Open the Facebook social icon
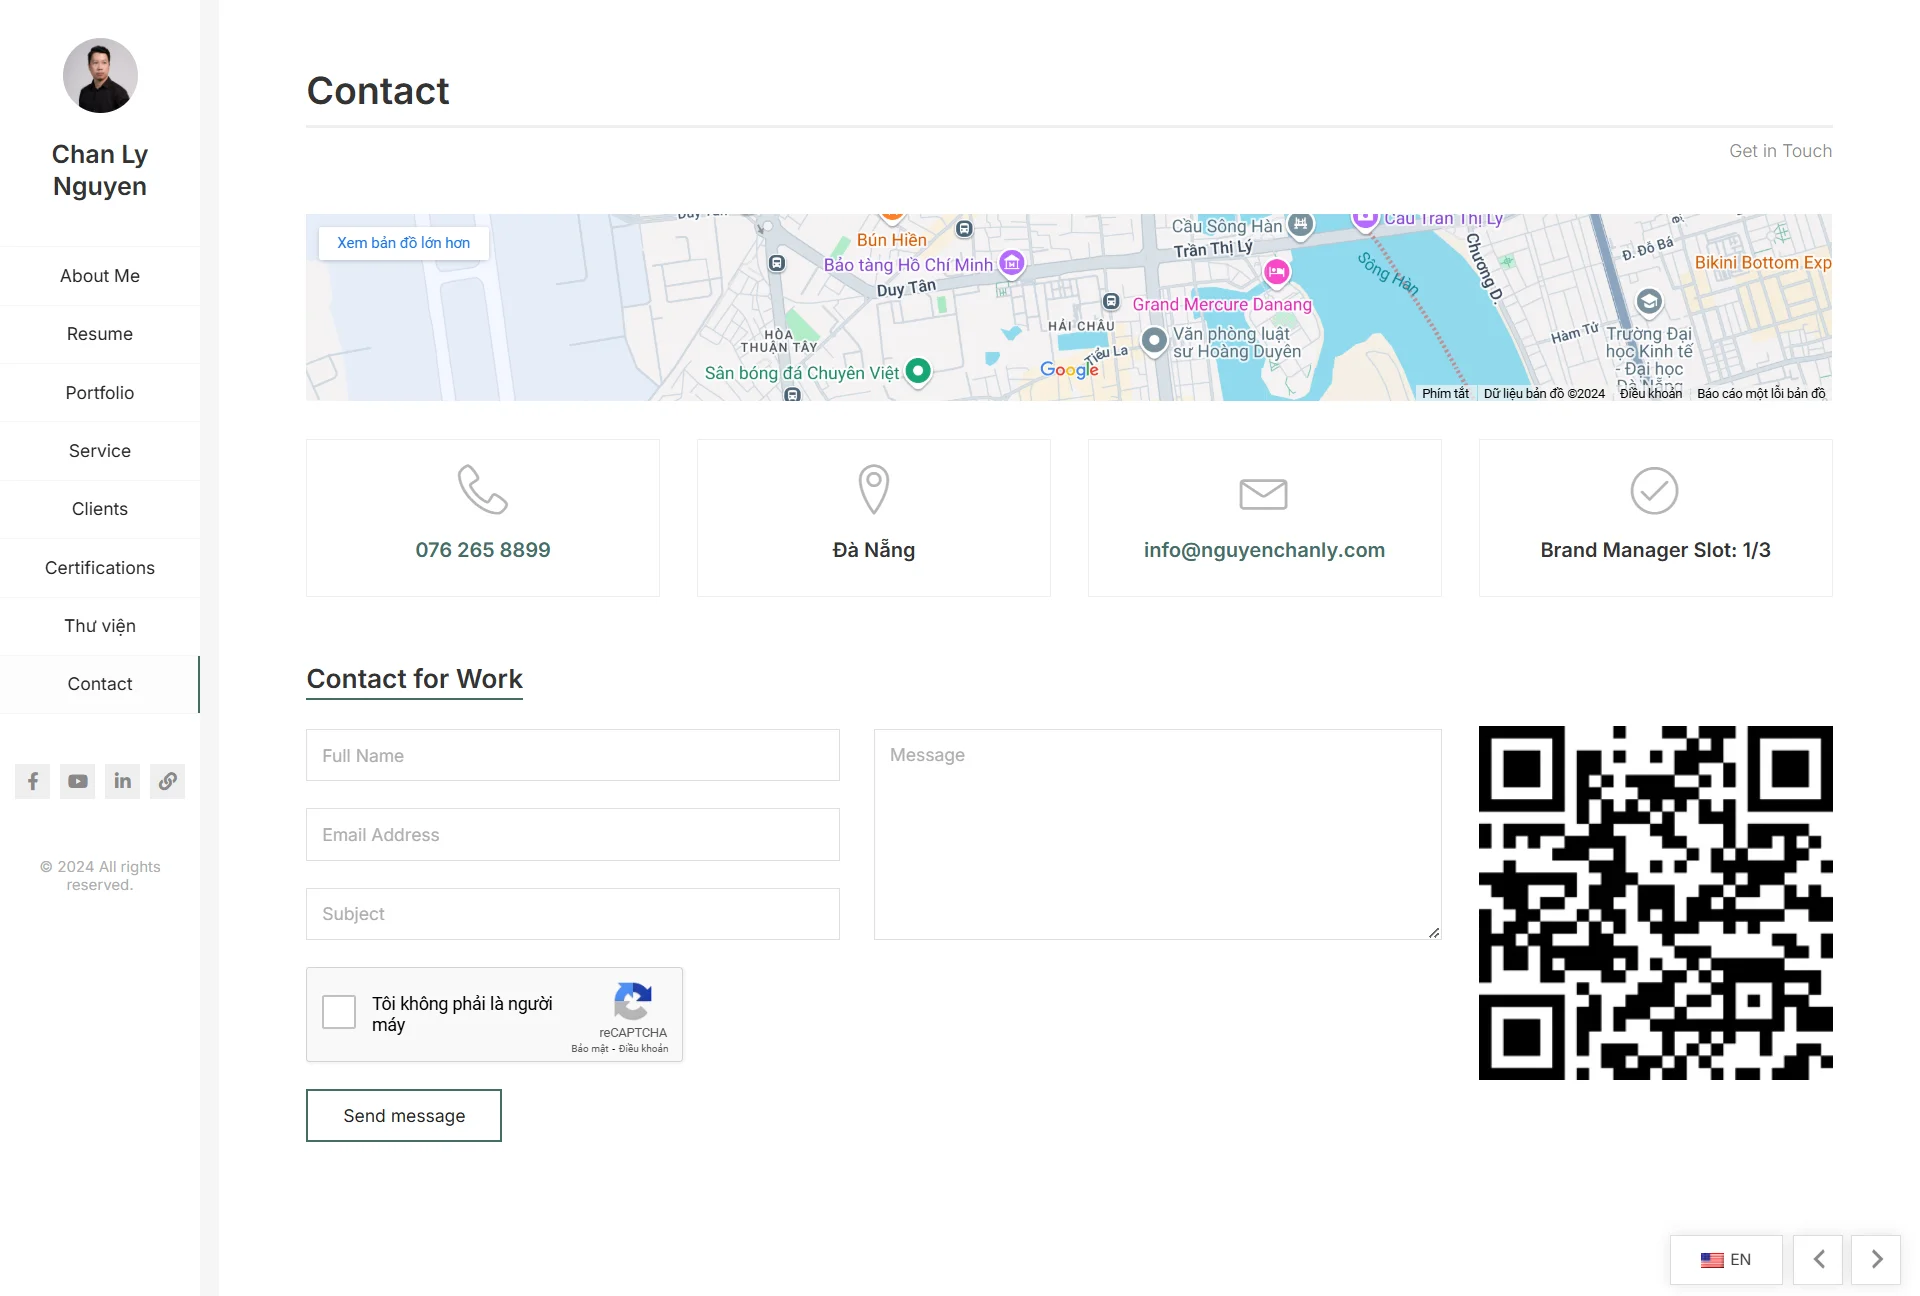1920x1296 pixels. point(33,781)
